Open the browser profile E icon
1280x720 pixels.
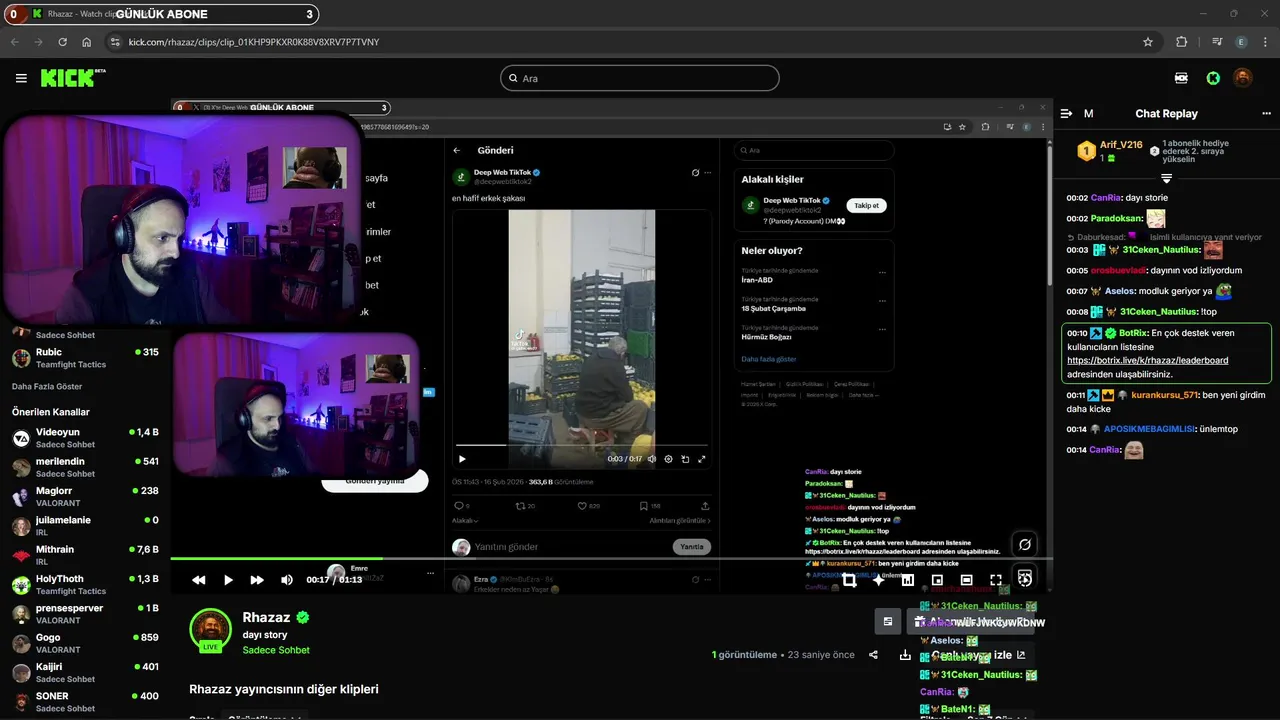pyautogui.click(x=1241, y=42)
